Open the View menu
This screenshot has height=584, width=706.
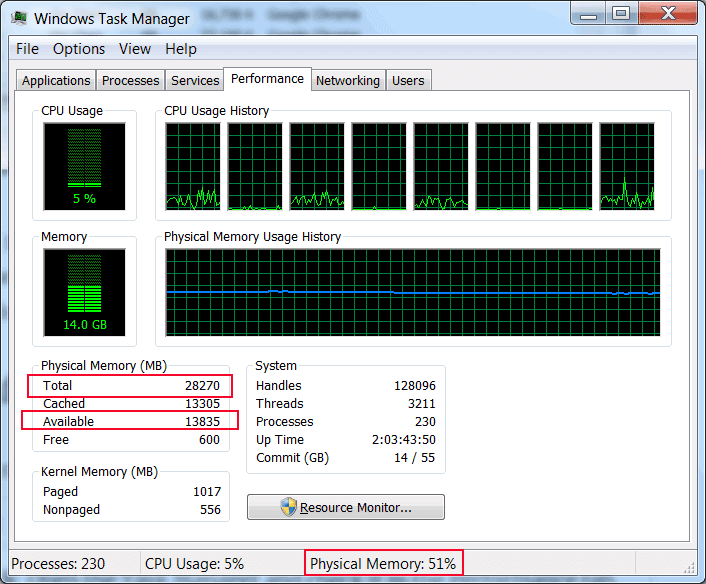(x=135, y=49)
